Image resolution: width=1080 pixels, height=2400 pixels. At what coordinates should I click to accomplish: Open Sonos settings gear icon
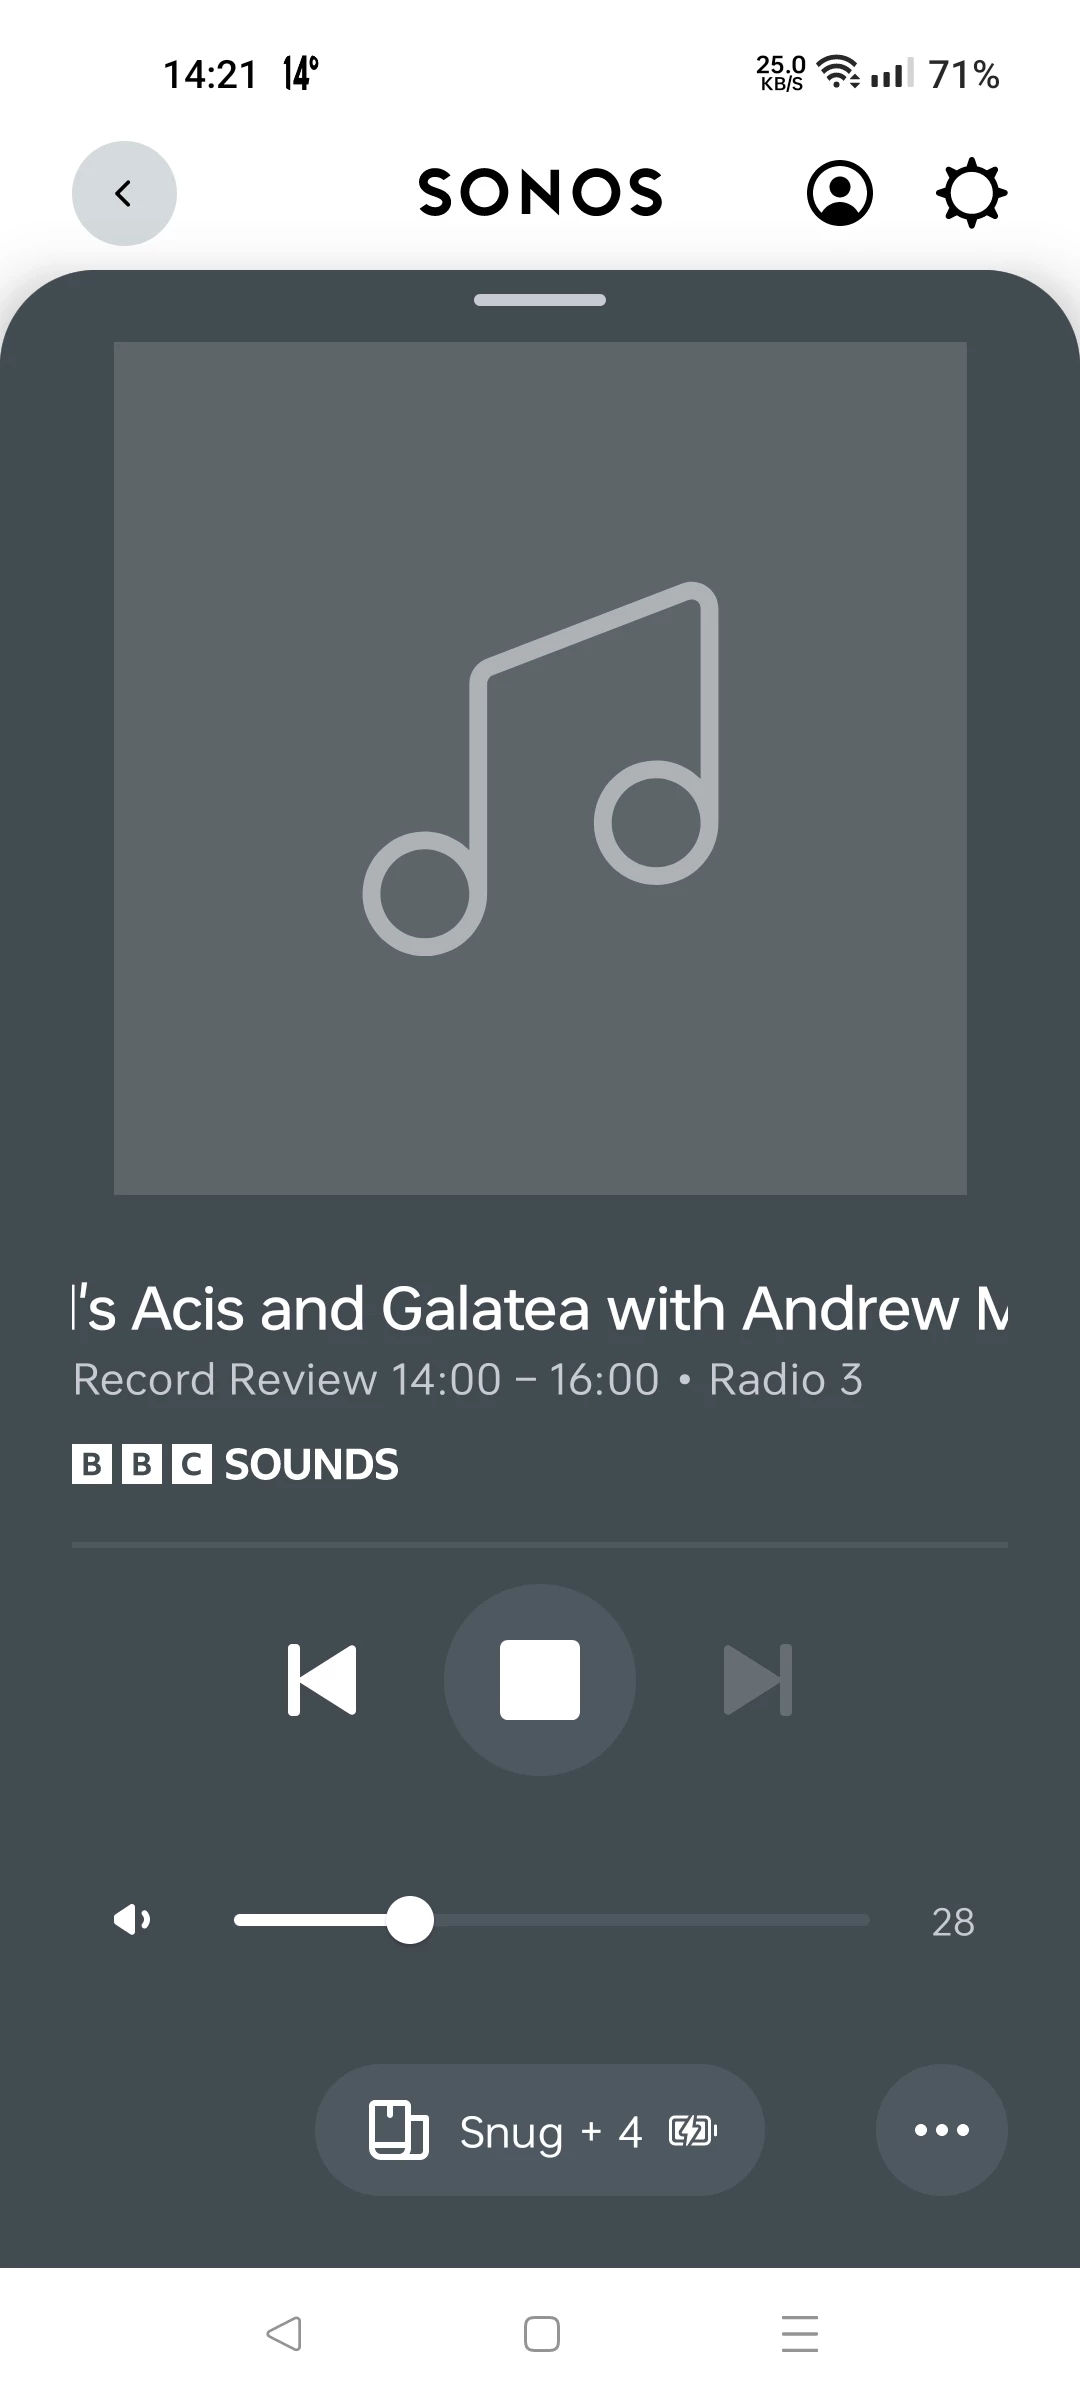coord(971,193)
